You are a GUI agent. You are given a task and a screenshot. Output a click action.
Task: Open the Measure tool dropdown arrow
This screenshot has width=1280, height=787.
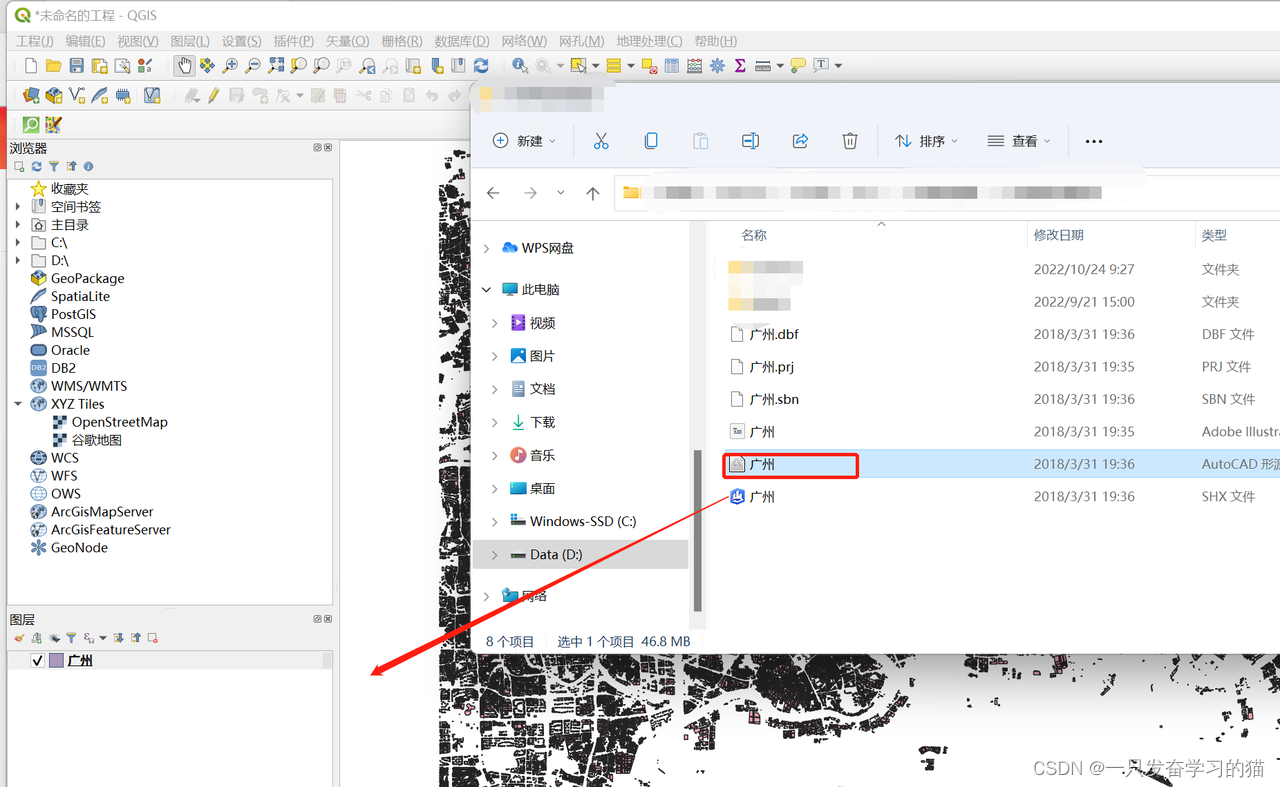point(780,66)
